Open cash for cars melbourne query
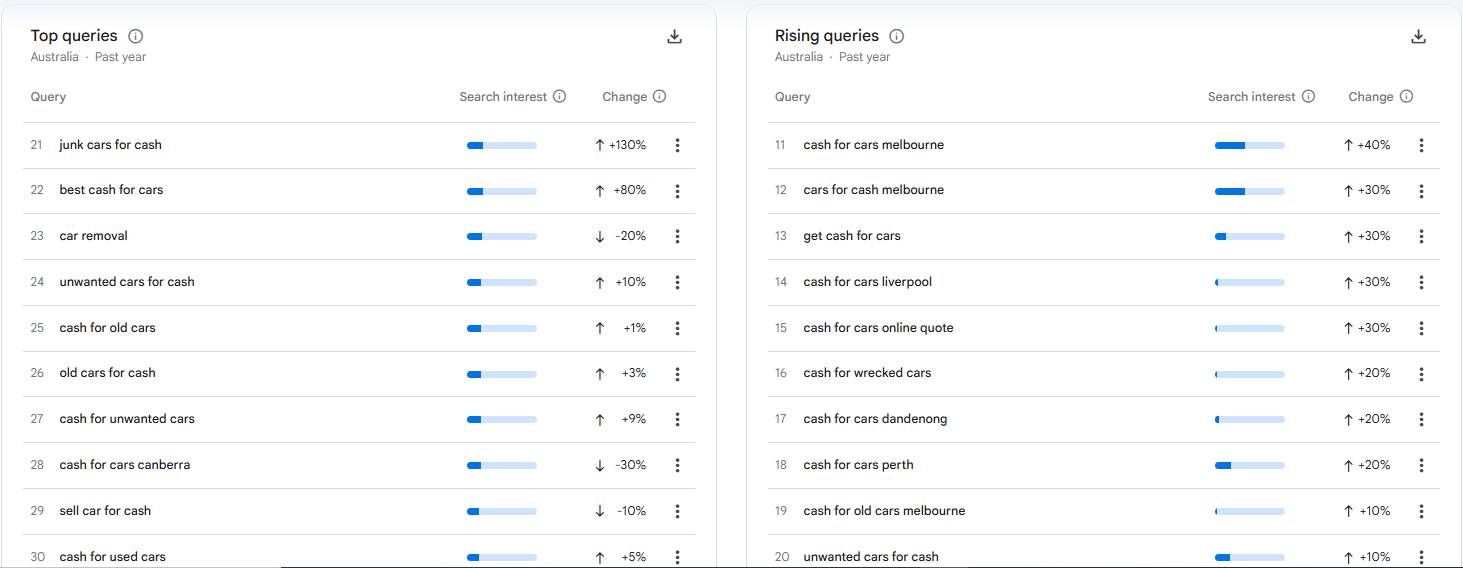 pyautogui.click(x=873, y=145)
